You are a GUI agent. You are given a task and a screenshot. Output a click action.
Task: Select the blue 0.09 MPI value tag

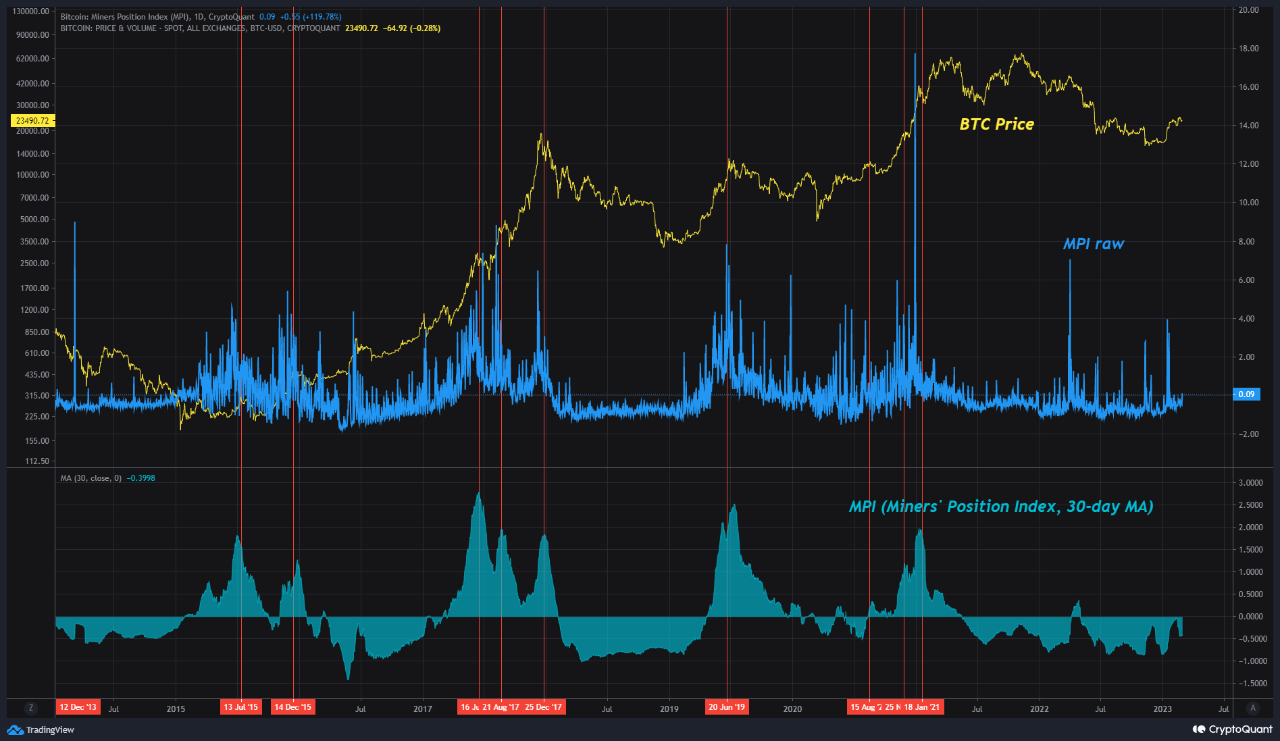tap(1247, 394)
